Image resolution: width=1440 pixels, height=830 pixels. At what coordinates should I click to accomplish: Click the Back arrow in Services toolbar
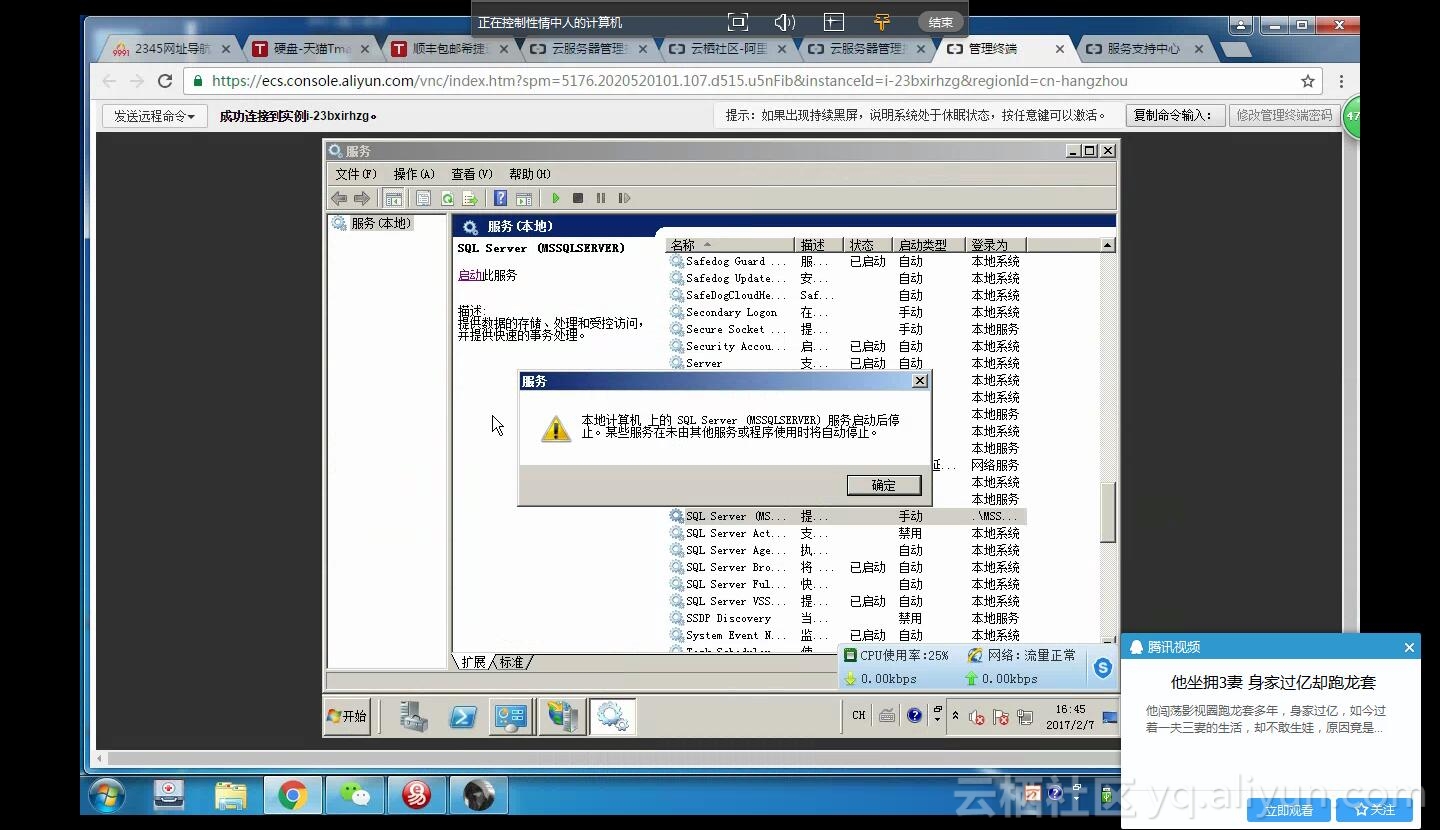(339, 198)
